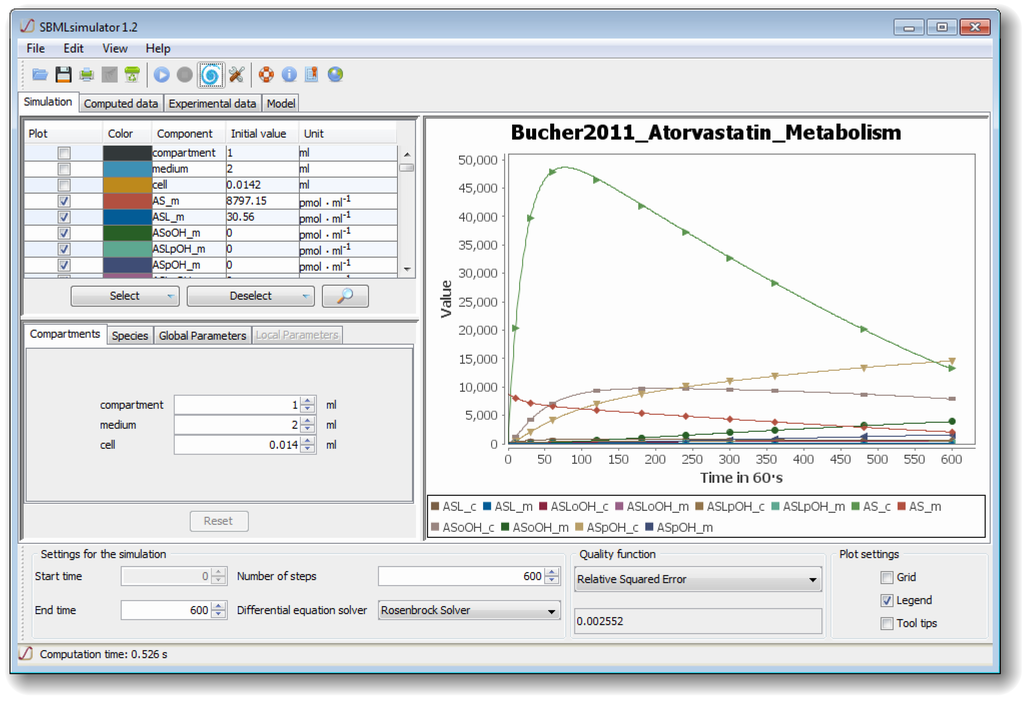Viewport: 1024px width, 703px height.
Task: Expand the Relative Squared Error dropdown
Action: point(698,579)
